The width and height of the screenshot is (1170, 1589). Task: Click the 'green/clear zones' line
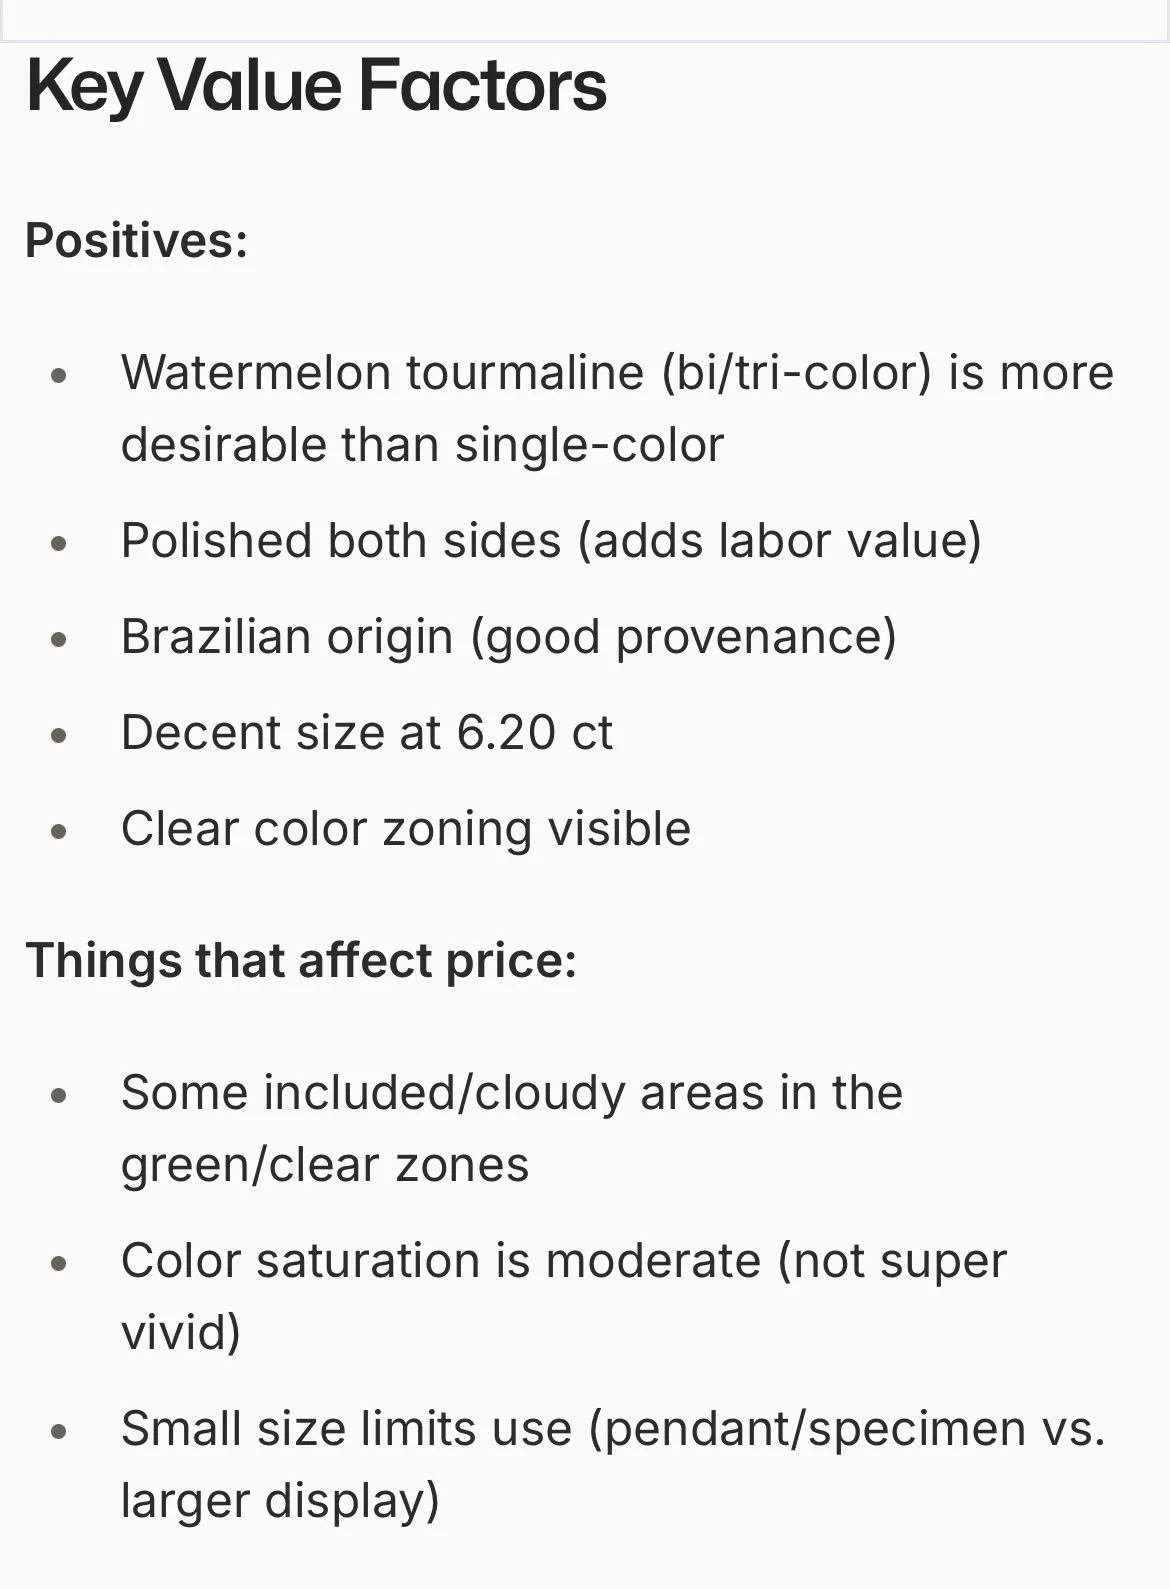click(325, 1165)
